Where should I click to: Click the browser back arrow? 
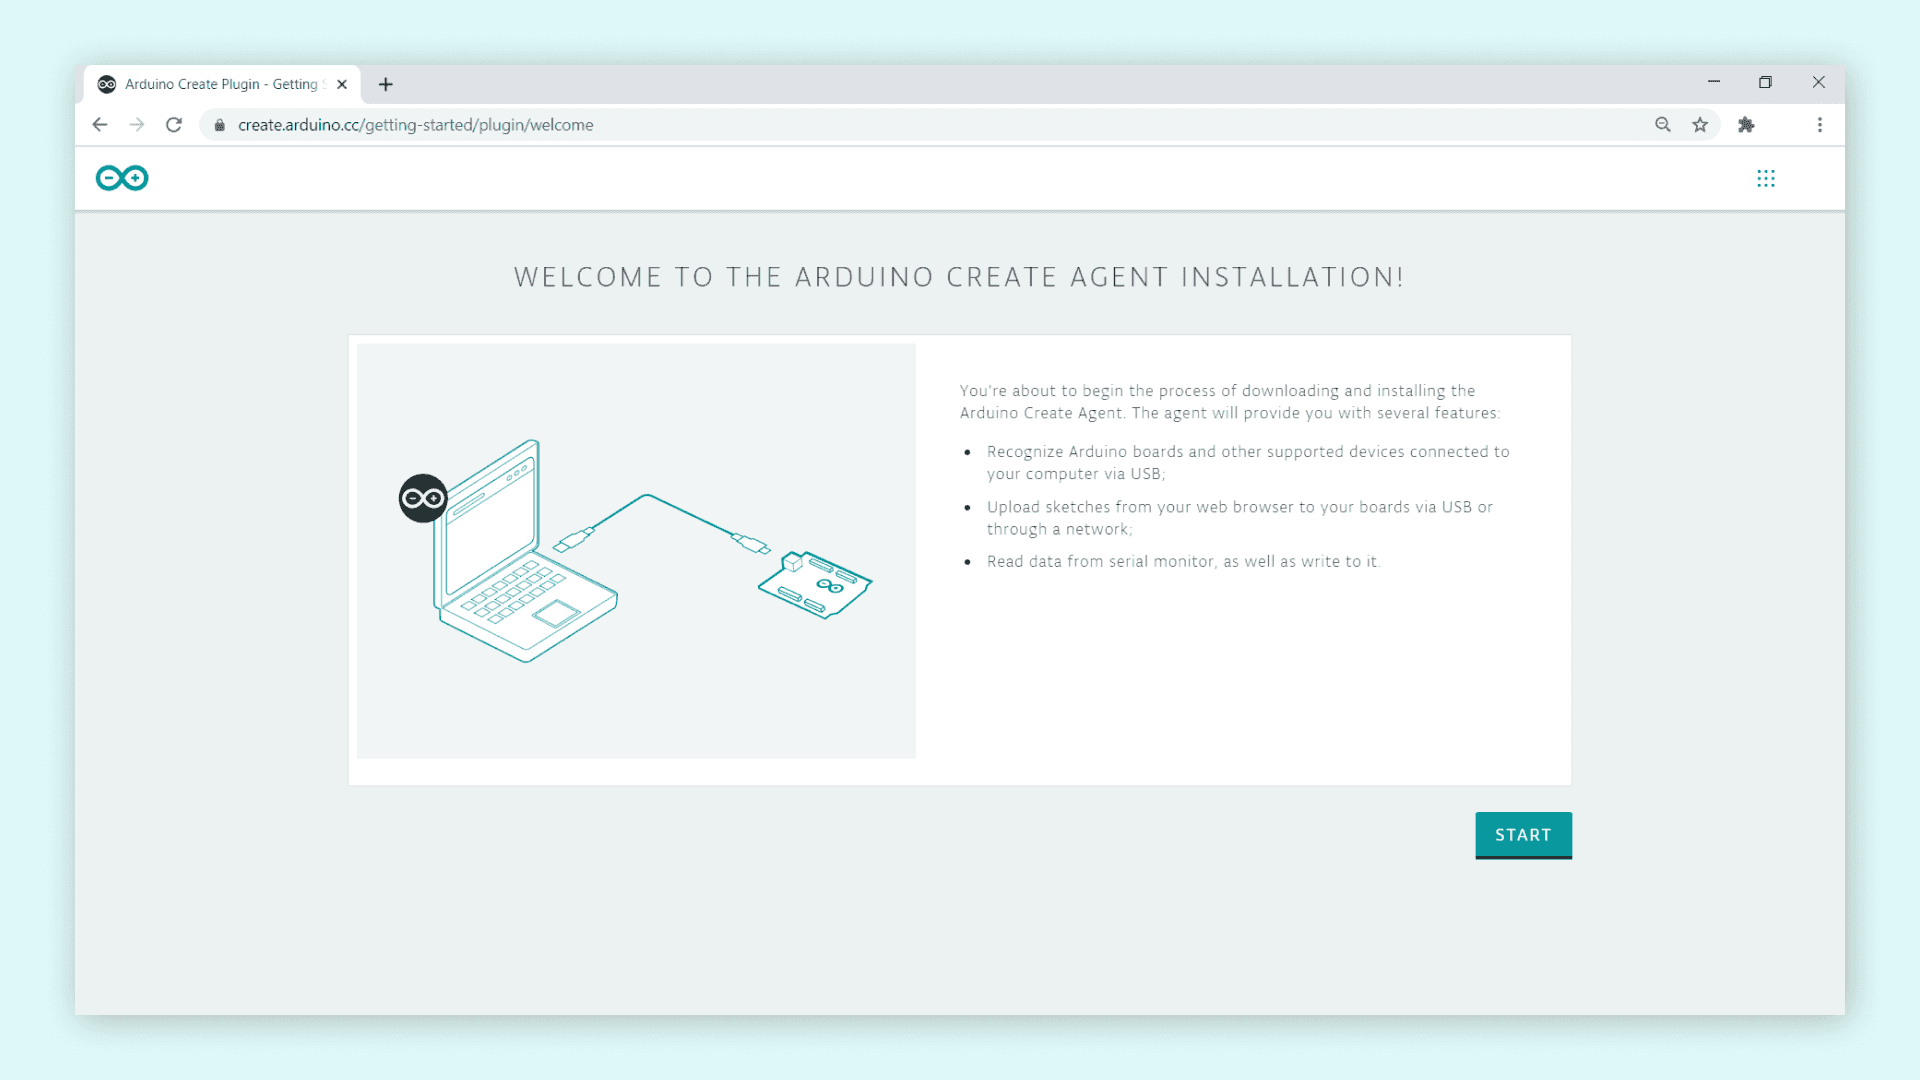pos(99,125)
